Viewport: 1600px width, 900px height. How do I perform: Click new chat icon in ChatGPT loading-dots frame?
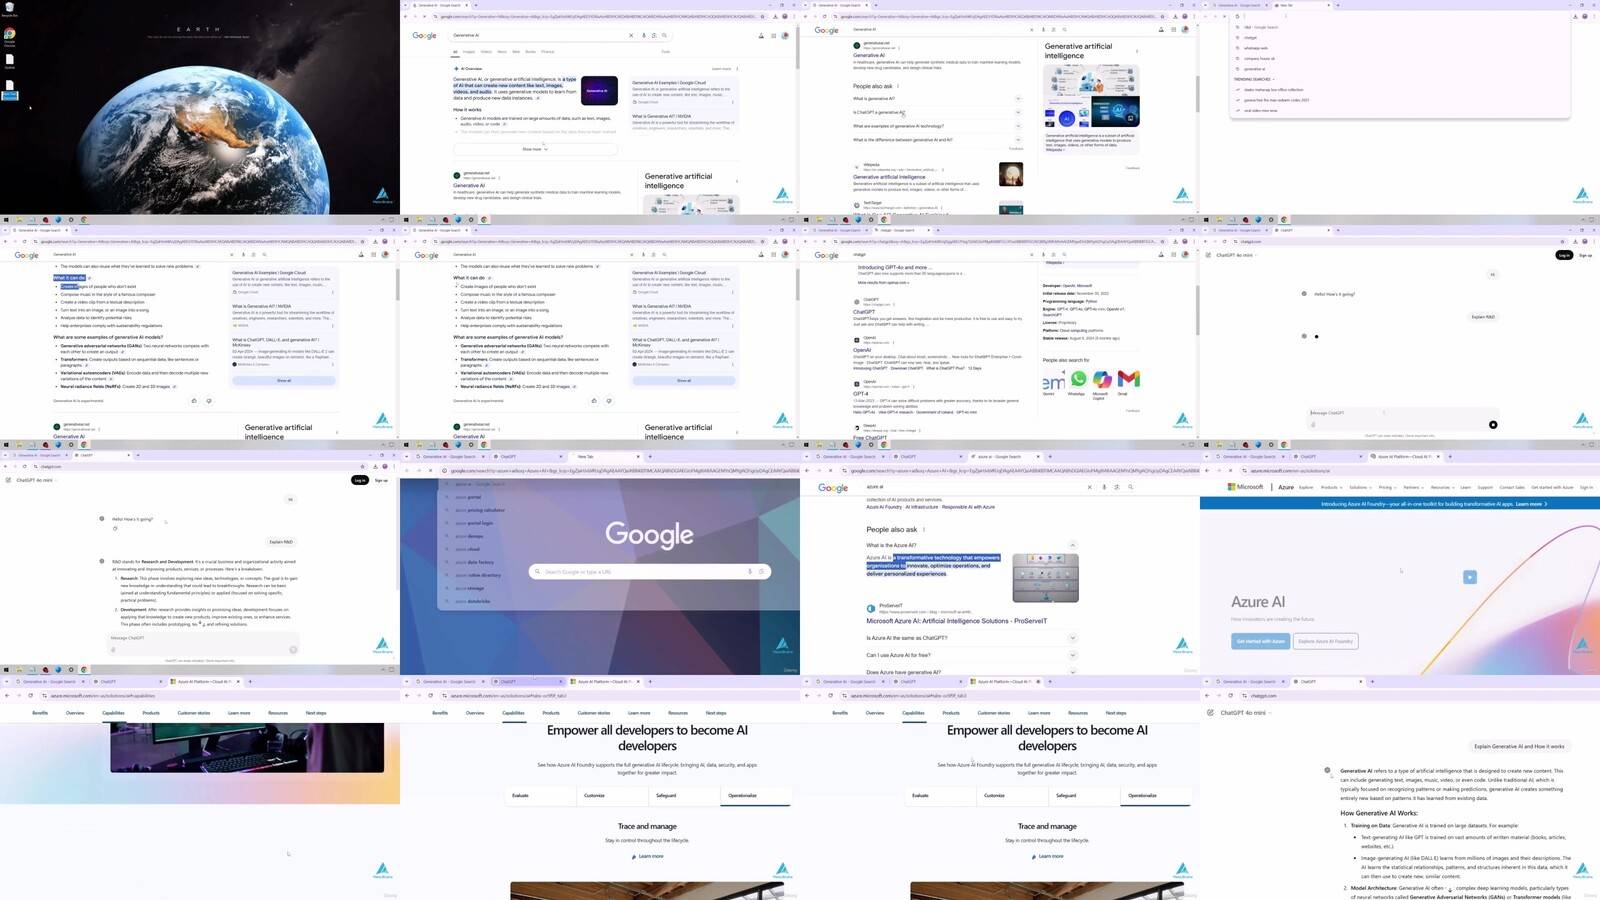pyautogui.click(x=1210, y=255)
